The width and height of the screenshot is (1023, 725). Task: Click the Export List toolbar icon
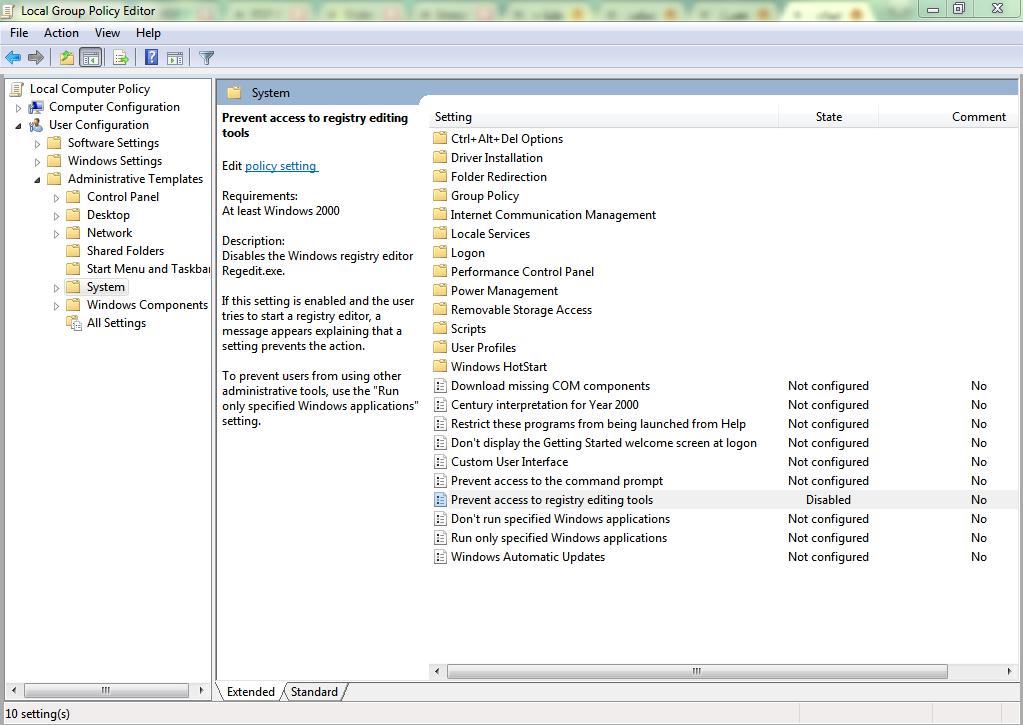120,58
